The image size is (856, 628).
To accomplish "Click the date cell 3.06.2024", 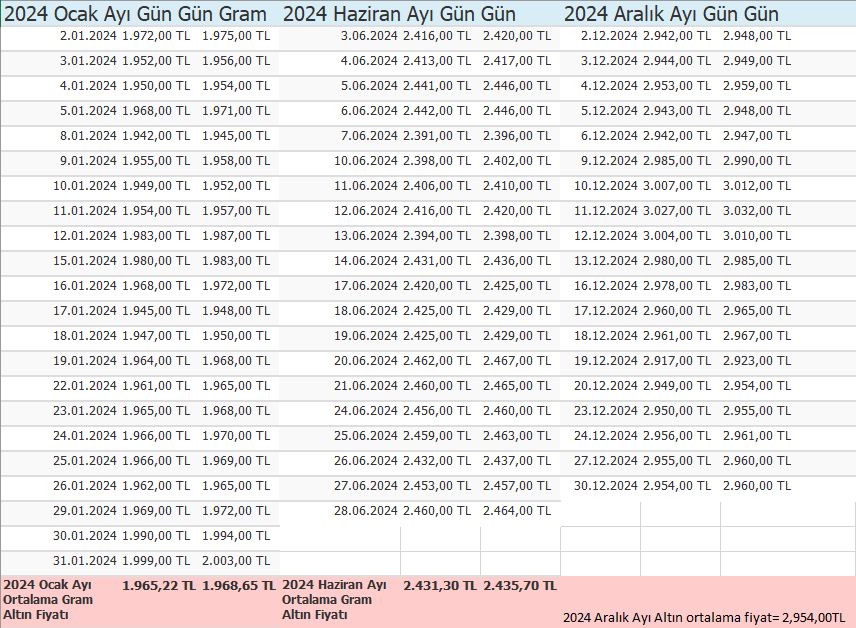I will point(369,36).
